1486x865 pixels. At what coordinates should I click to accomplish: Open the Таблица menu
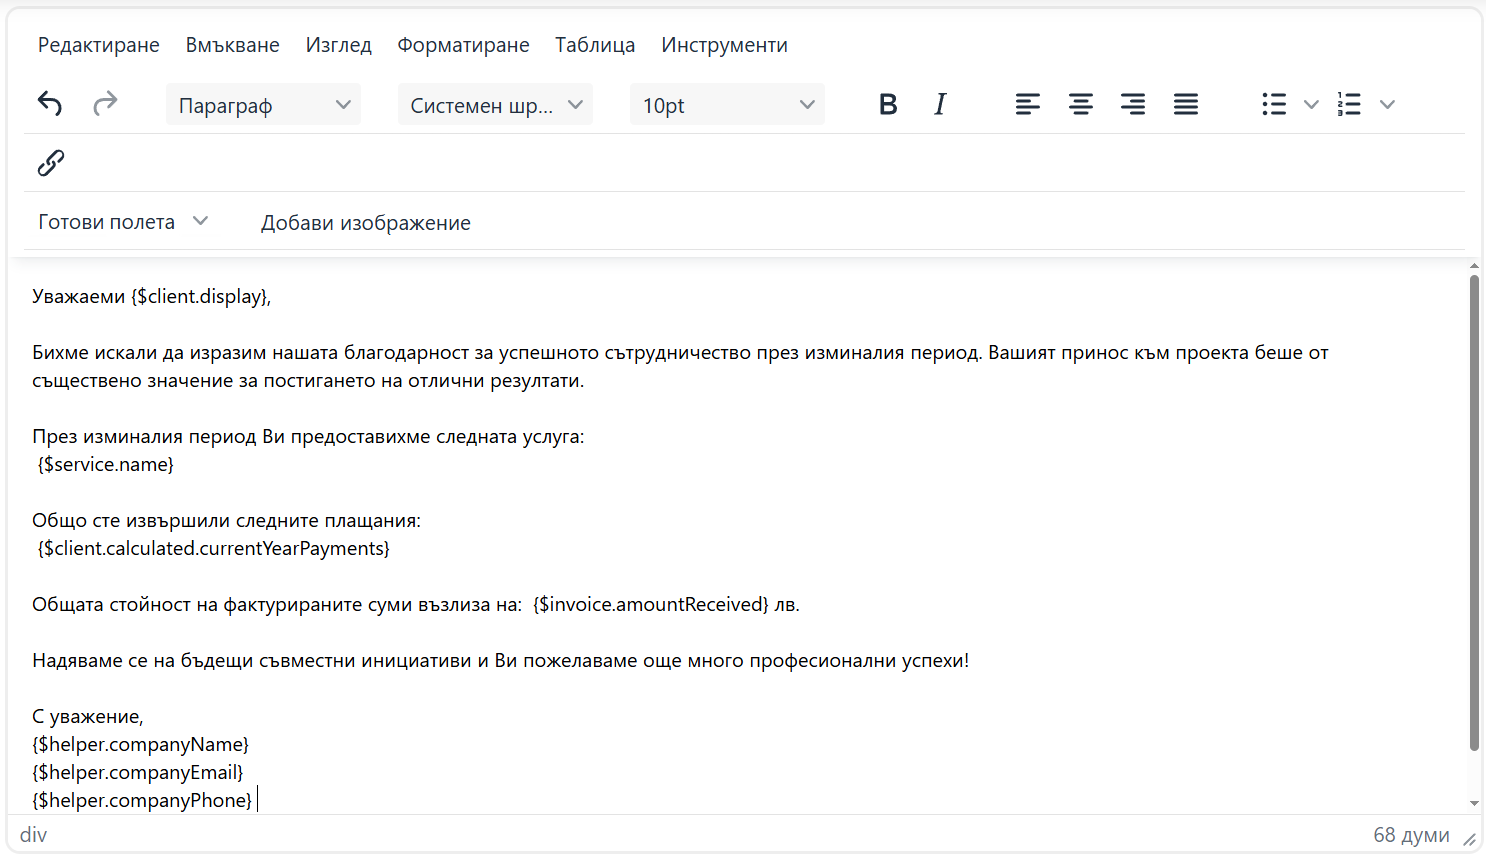tap(595, 45)
